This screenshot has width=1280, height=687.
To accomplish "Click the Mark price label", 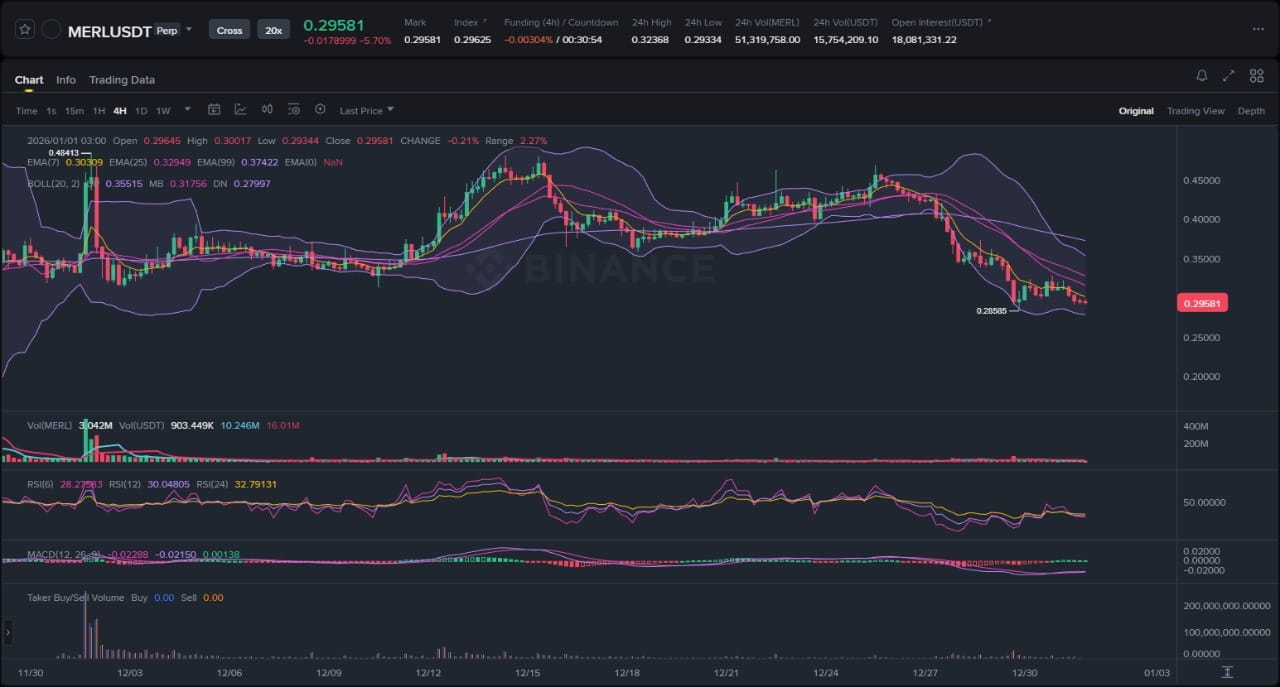I will (415, 22).
